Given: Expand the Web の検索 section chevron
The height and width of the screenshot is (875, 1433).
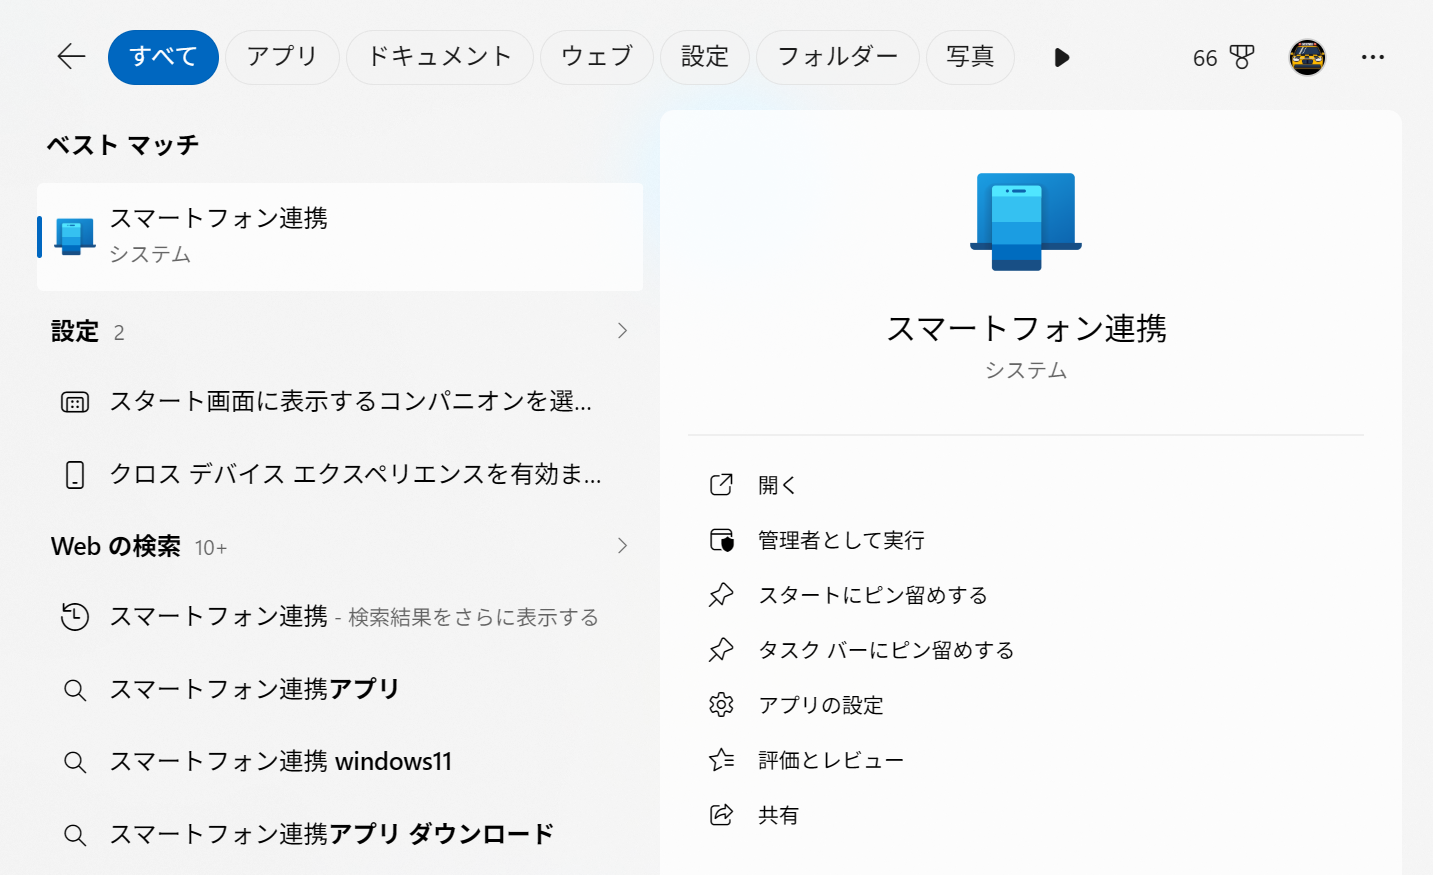Looking at the screenshot, I should 622,546.
